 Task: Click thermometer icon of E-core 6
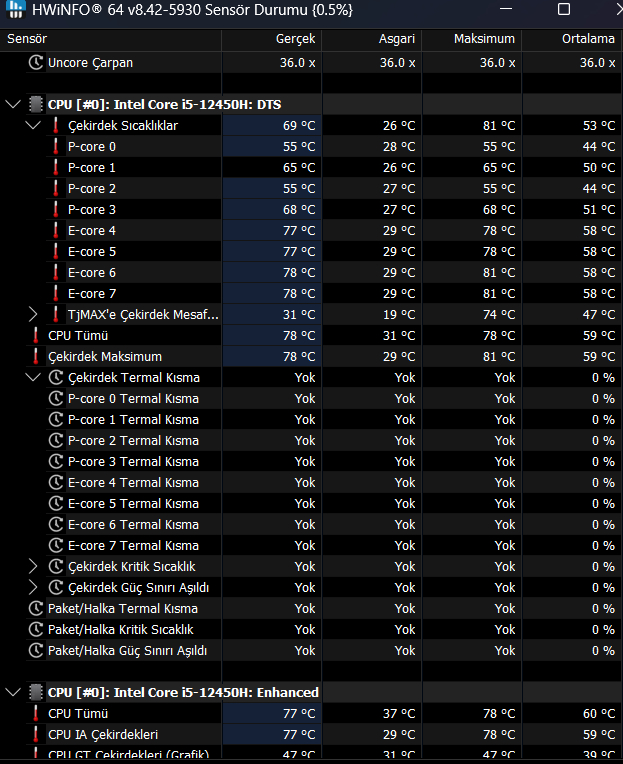[56, 272]
